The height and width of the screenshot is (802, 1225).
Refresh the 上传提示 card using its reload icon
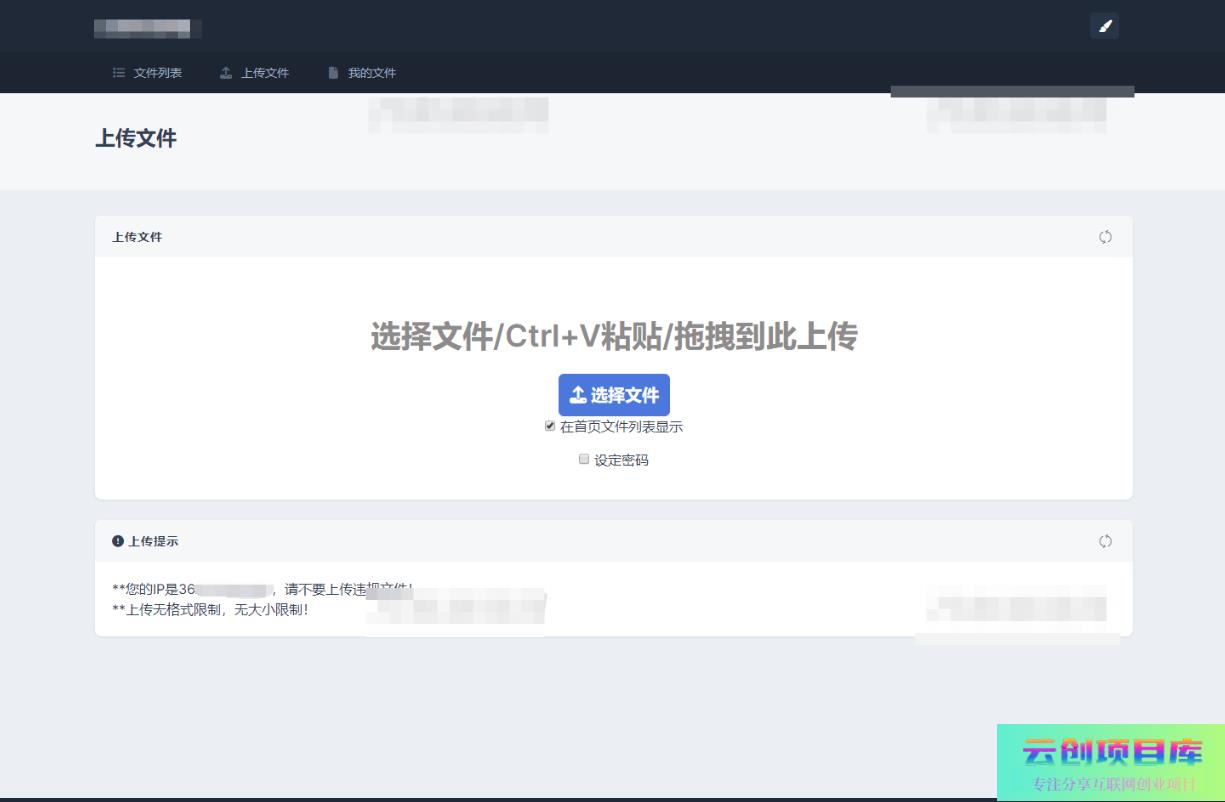tap(1105, 541)
